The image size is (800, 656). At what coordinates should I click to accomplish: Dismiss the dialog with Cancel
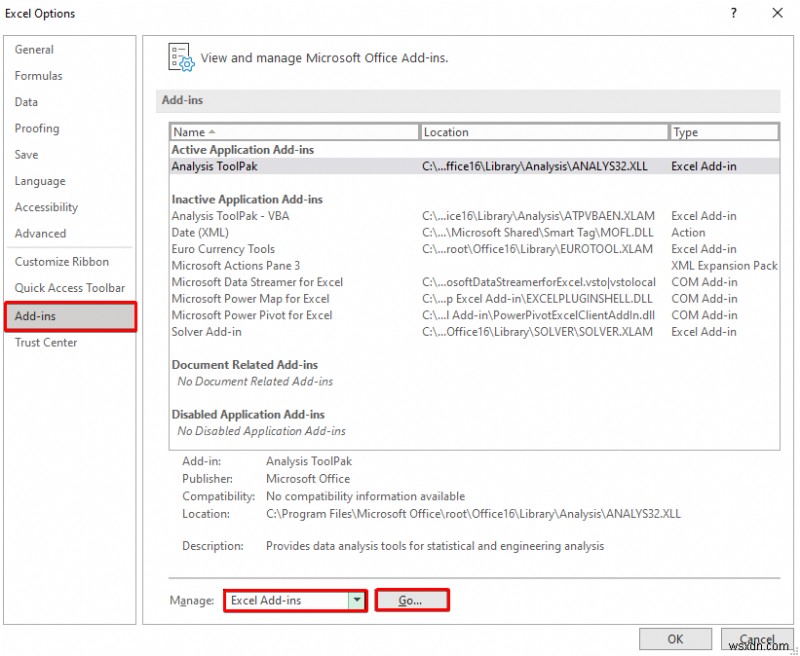[757, 638]
